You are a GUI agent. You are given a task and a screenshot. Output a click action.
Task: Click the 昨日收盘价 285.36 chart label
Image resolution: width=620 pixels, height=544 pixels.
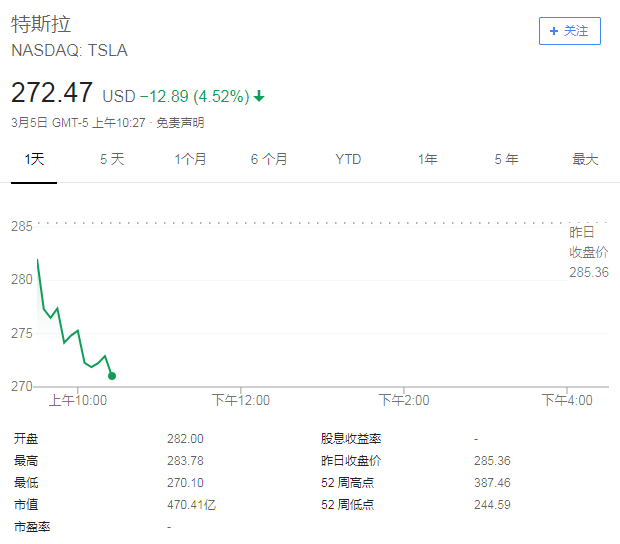(x=588, y=252)
